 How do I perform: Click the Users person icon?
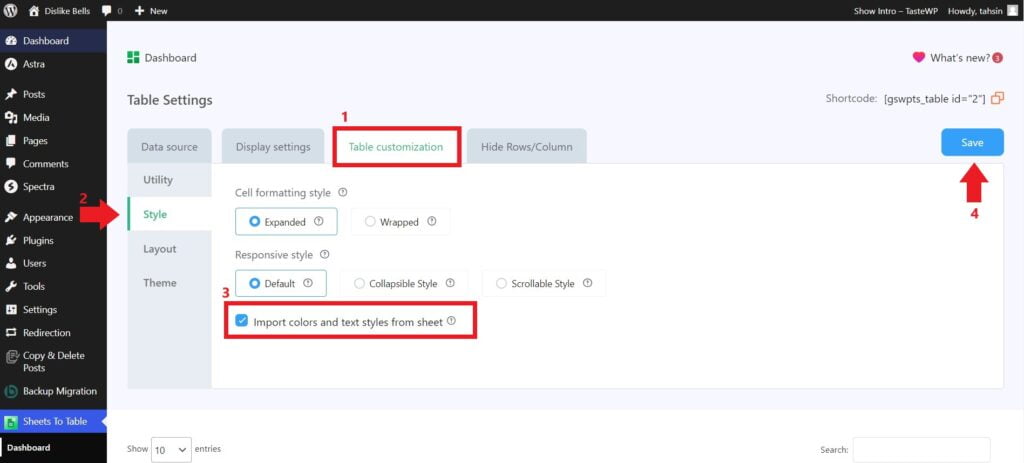(x=10, y=263)
